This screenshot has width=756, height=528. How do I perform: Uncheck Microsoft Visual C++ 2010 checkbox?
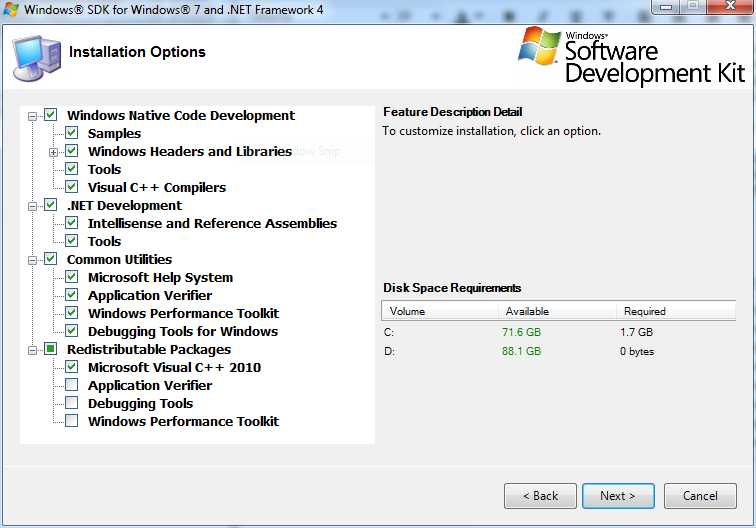click(71, 367)
